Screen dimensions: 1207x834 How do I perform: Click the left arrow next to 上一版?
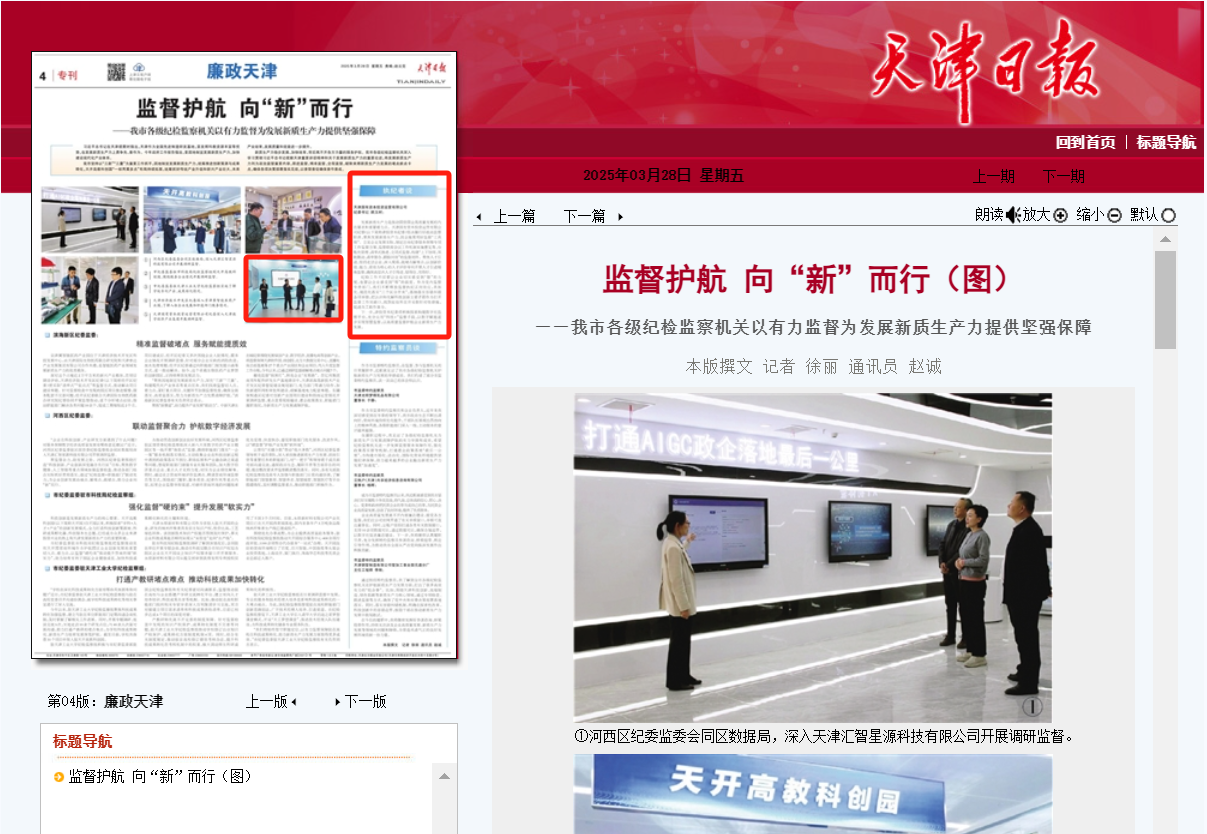pyautogui.click(x=294, y=702)
